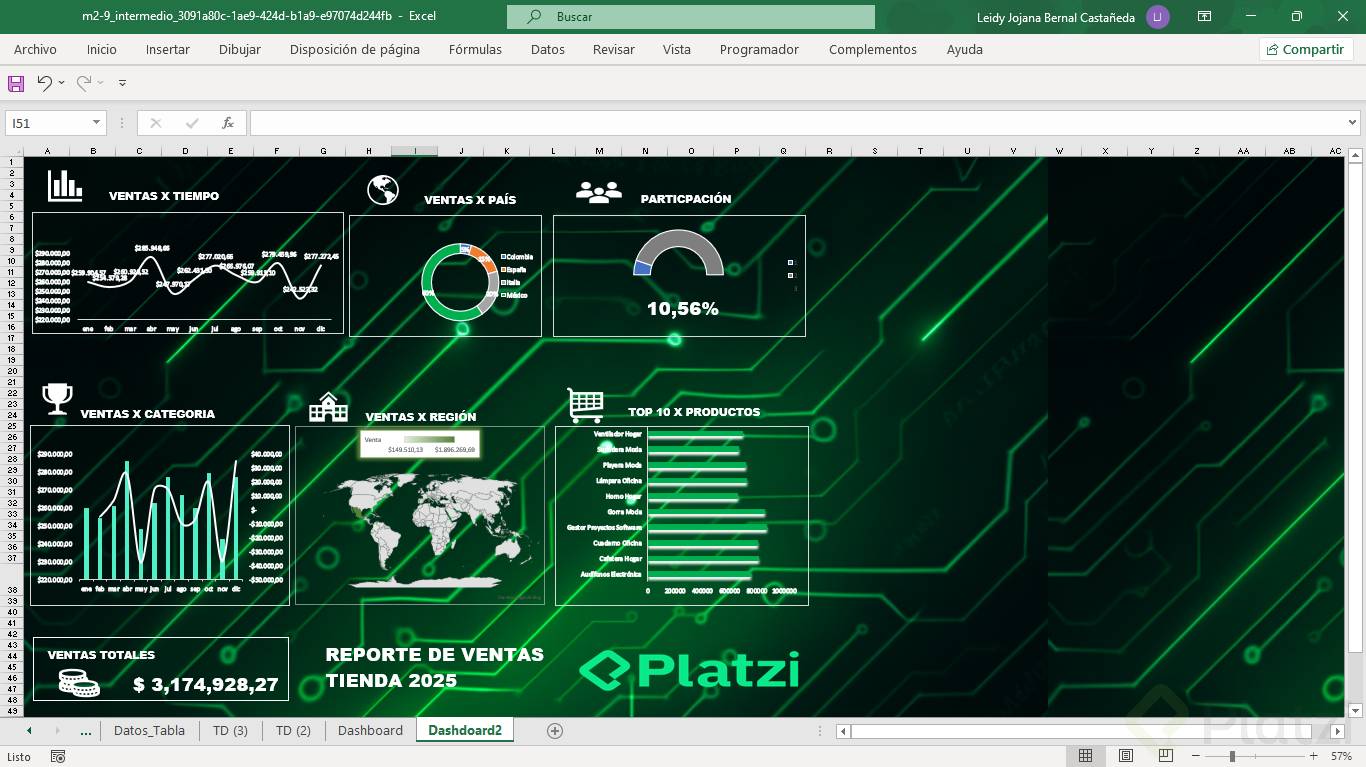Image resolution: width=1366 pixels, height=767 pixels.
Task: Click the bar chart icon beside Ventas x Tiempo
Action: click(65, 185)
